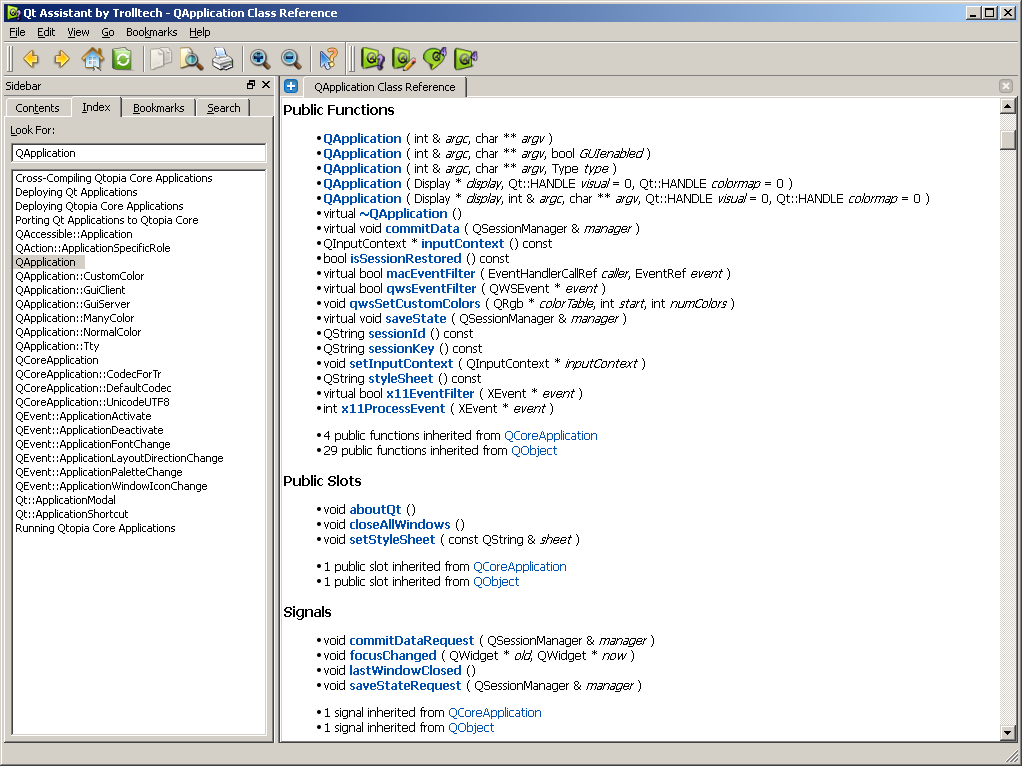This screenshot has height=766, width=1022.
Task: Switch to the Bookmarks sidebar tab
Action: point(158,108)
